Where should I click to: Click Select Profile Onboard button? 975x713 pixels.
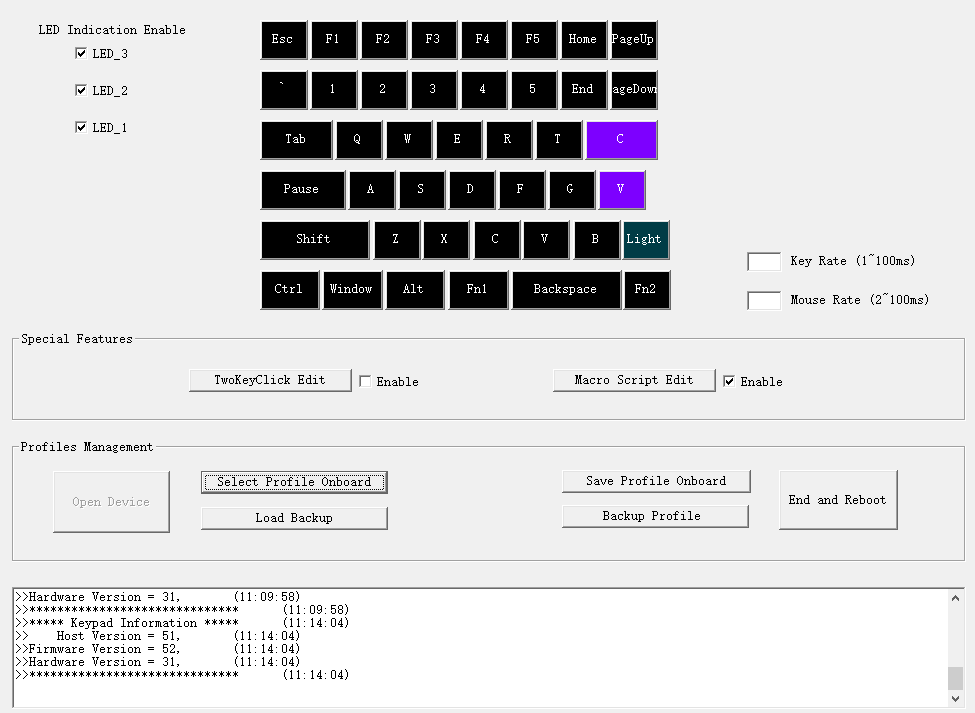point(294,482)
